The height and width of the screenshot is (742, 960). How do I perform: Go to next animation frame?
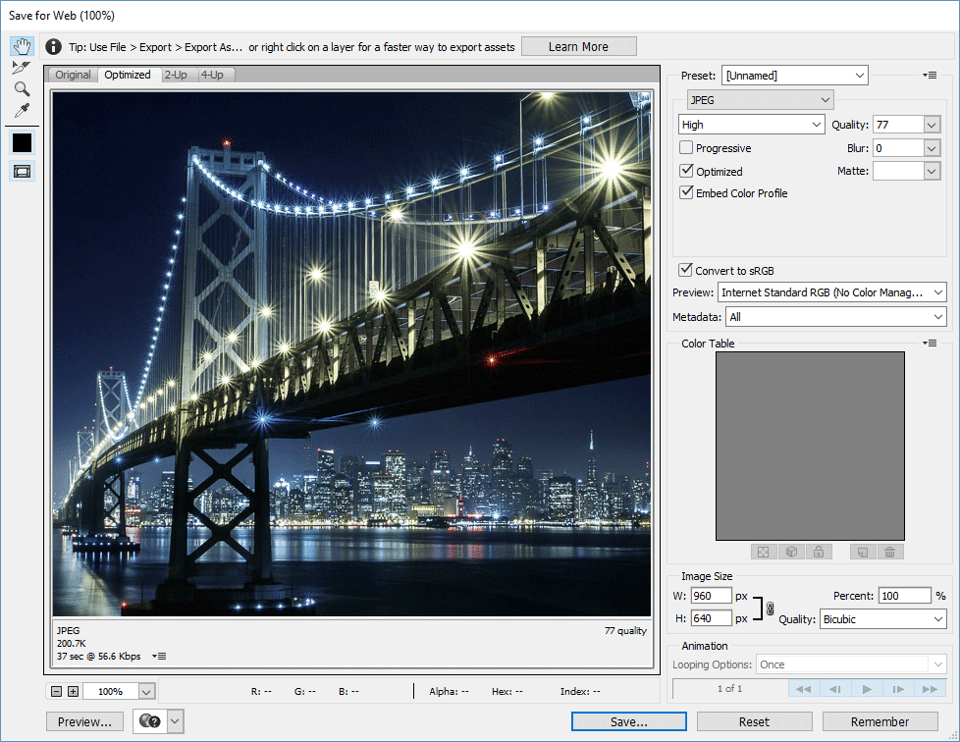pyautogui.click(x=898, y=689)
